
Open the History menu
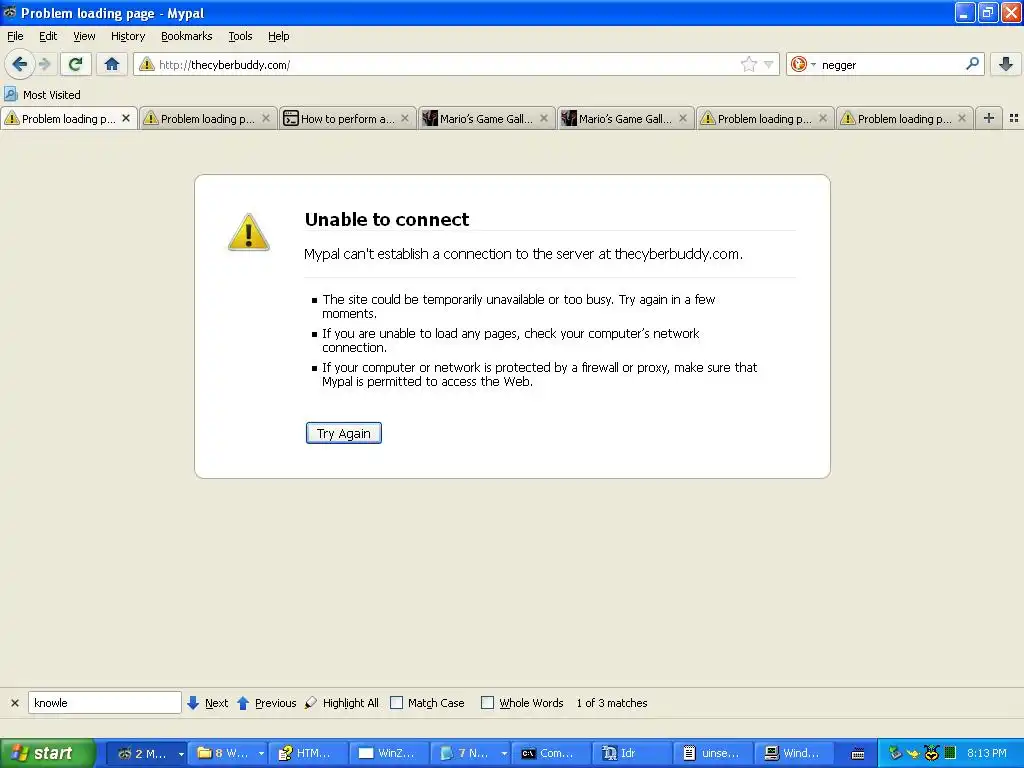tap(127, 36)
